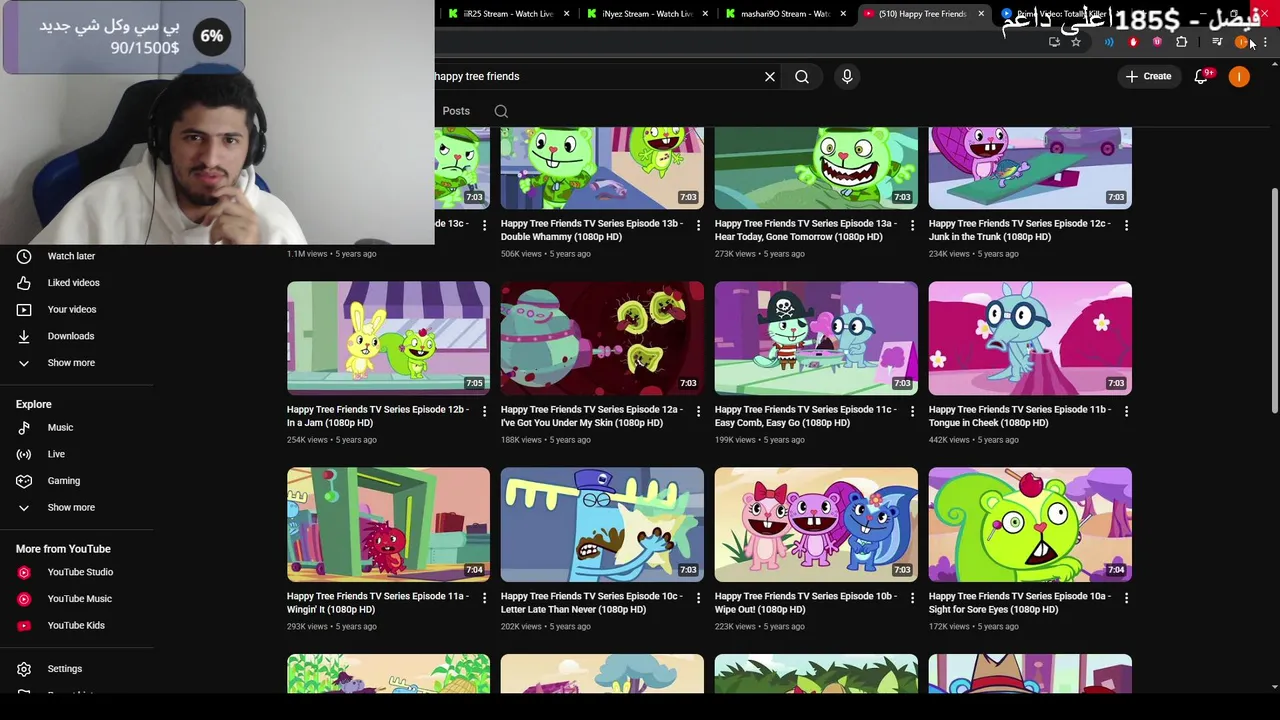Open the Watch later icon
The height and width of the screenshot is (720, 1280).
(24, 256)
